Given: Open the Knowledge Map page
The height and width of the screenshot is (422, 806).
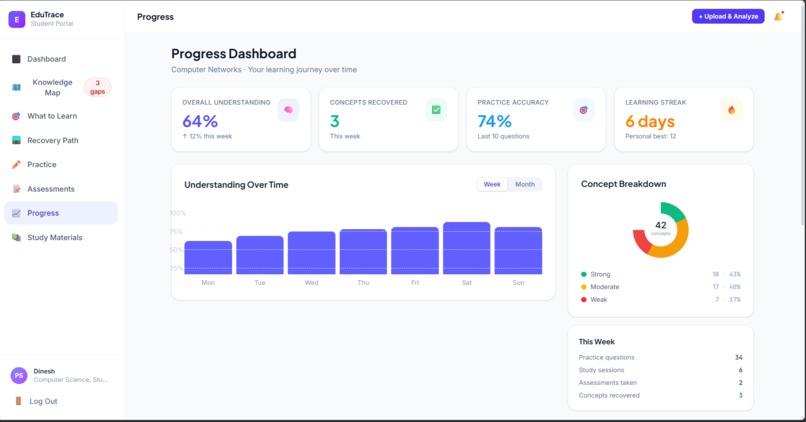Looking at the screenshot, I should coord(61,87).
